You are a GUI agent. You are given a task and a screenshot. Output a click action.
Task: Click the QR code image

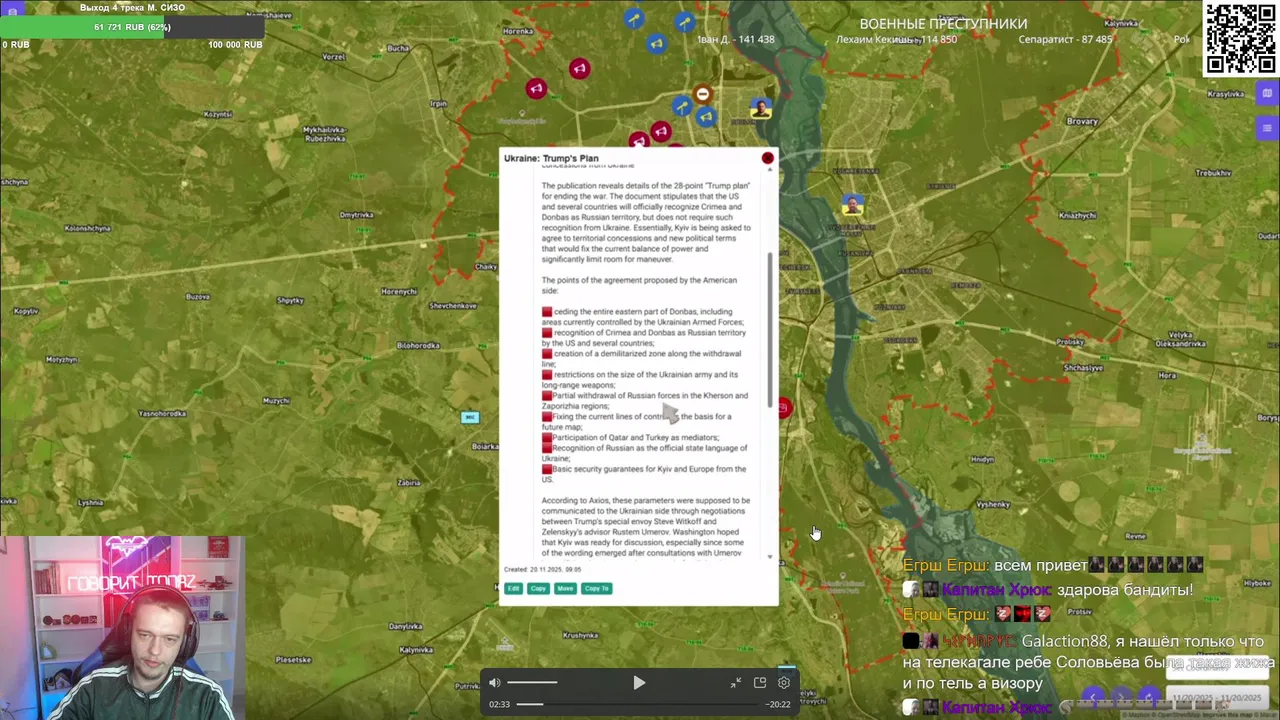[1239, 39]
